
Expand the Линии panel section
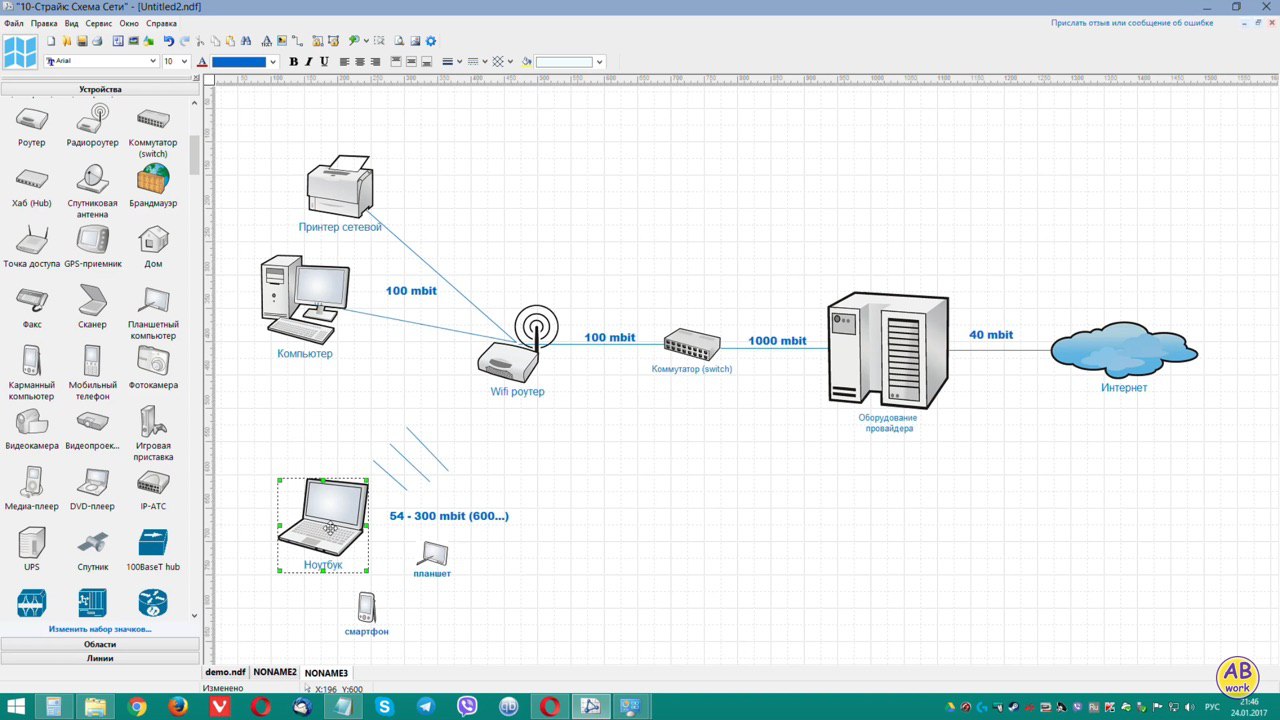pos(100,658)
